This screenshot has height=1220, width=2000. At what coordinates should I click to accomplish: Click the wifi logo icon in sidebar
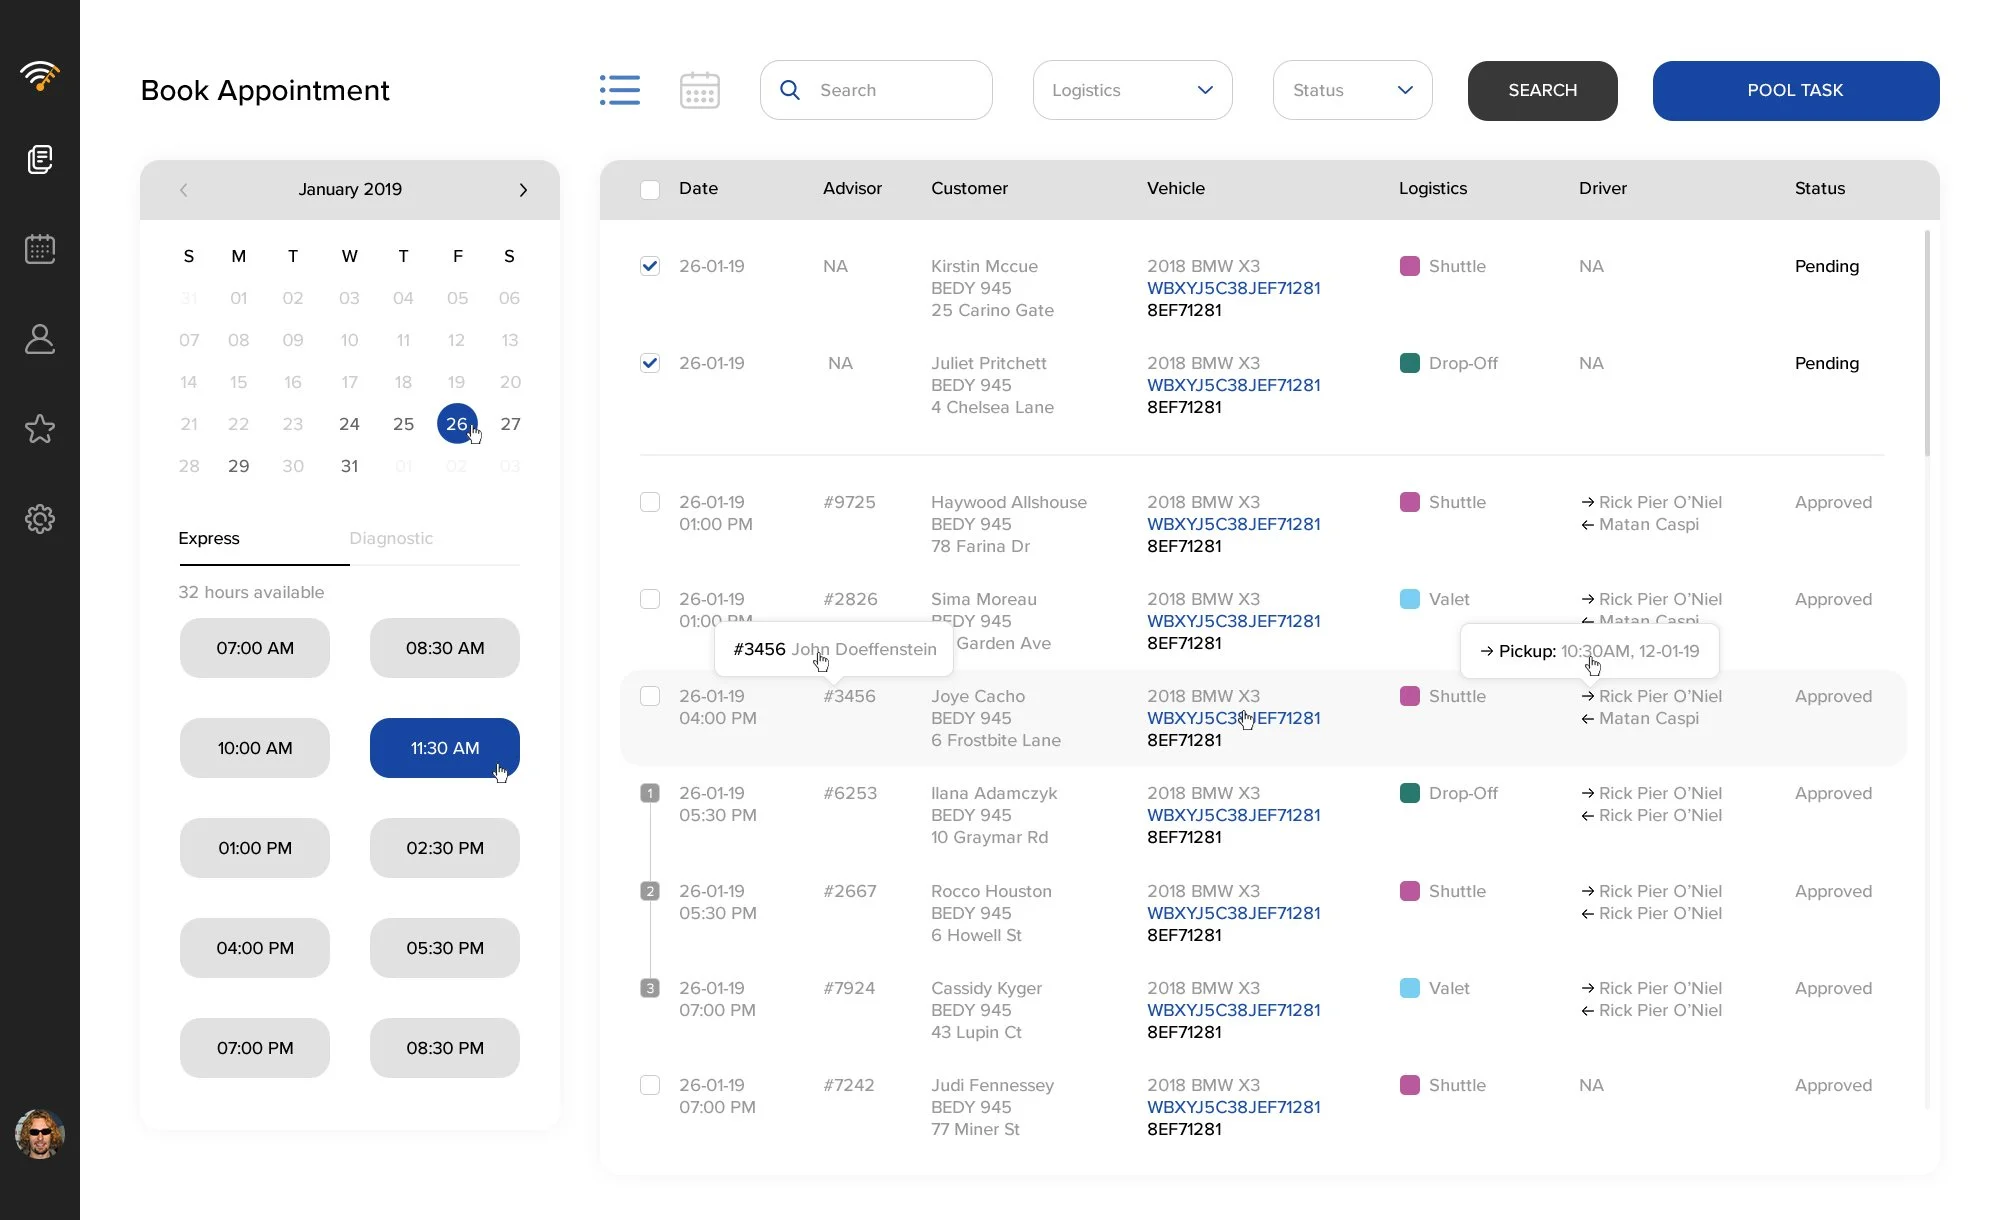click(x=40, y=75)
